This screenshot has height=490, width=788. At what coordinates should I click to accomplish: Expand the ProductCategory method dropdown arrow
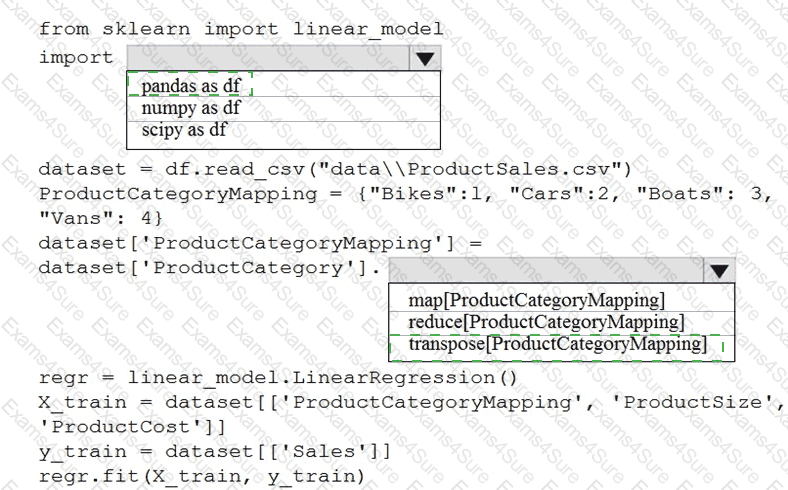coord(718,270)
